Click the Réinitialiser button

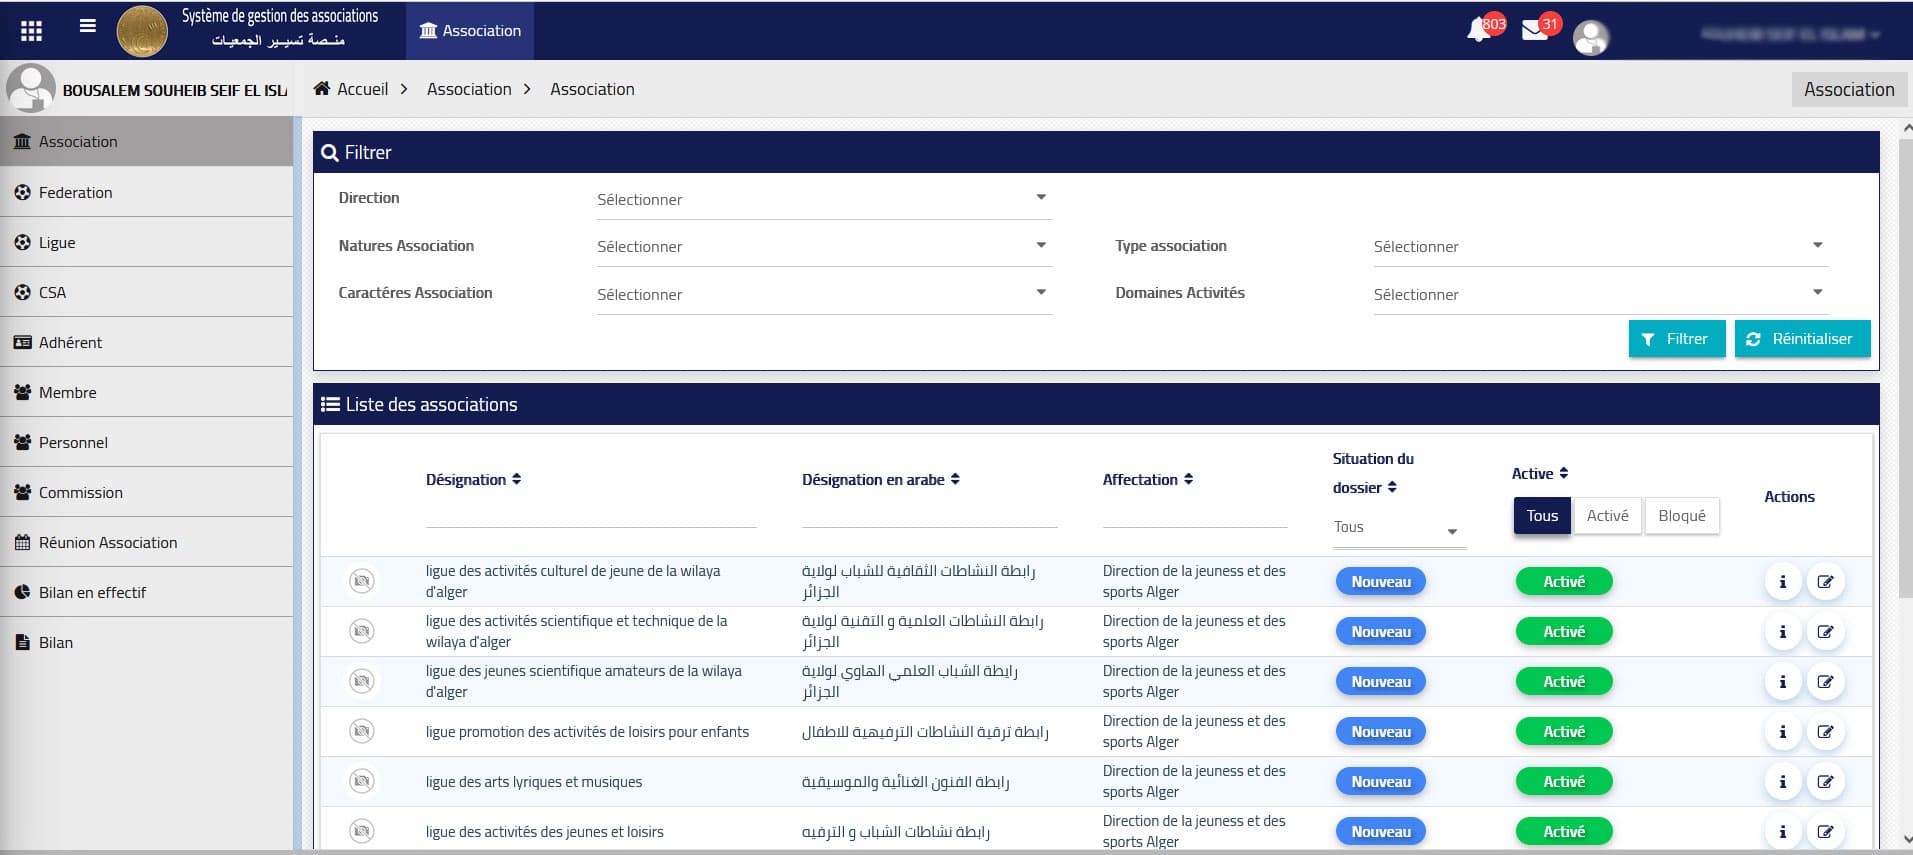pyautogui.click(x=1801, y=339)
